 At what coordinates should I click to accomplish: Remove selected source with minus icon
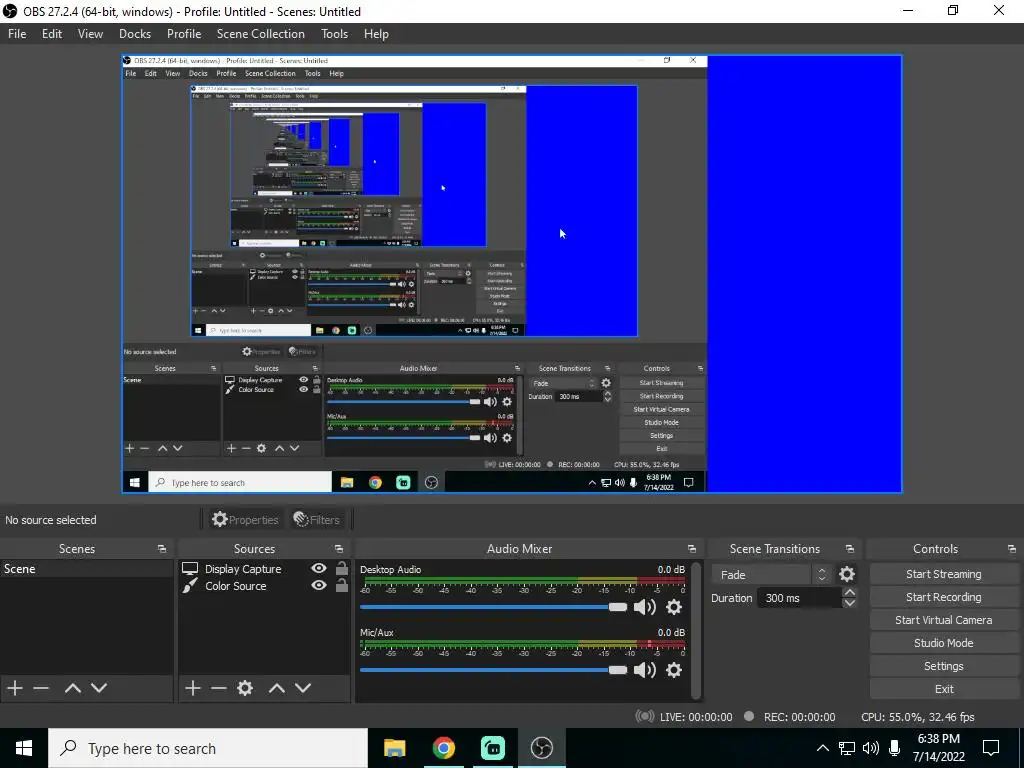click(219, 688)
